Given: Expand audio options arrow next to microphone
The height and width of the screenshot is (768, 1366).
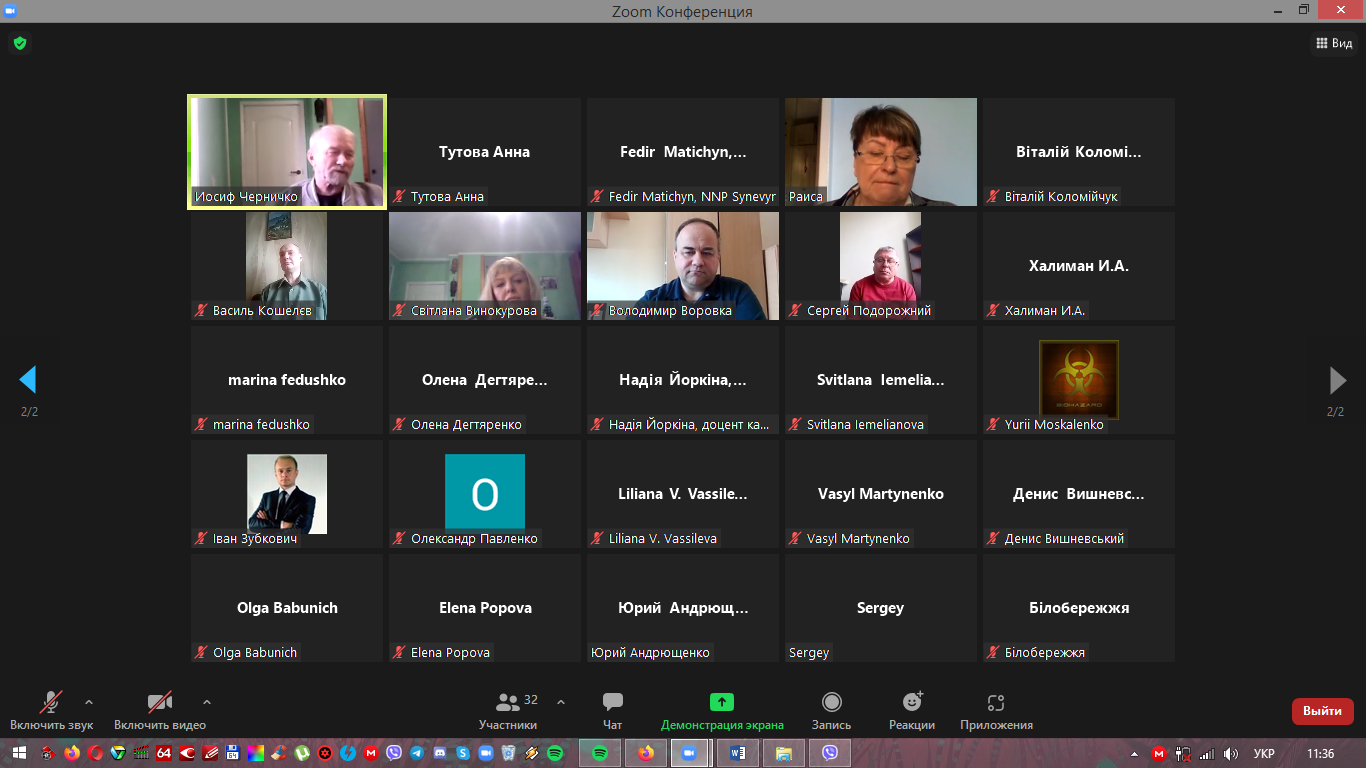Looking at the screenshot, I should point(89,702).
